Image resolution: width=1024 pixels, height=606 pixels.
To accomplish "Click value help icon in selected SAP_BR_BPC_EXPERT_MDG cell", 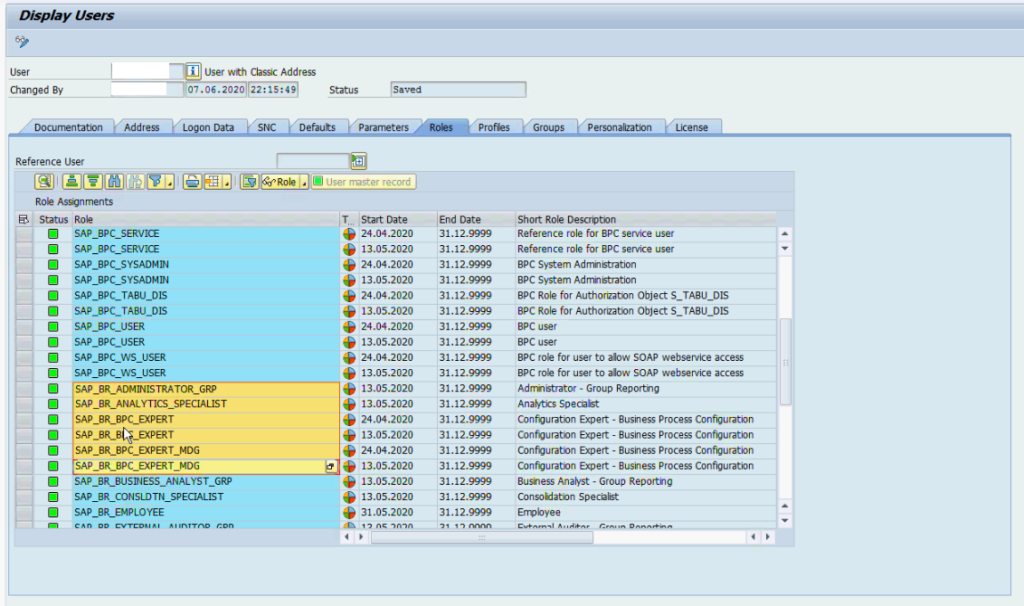I will tap(330, 466).
